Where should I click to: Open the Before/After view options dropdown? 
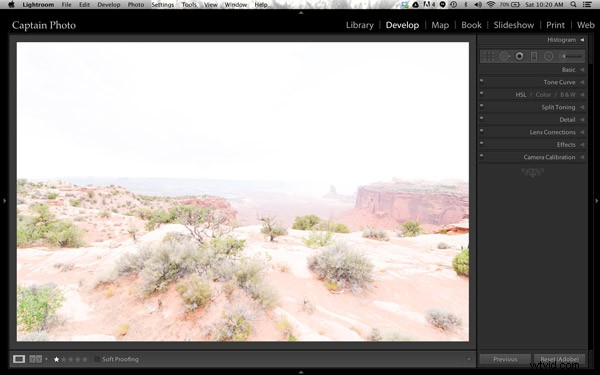coord(46,359)
